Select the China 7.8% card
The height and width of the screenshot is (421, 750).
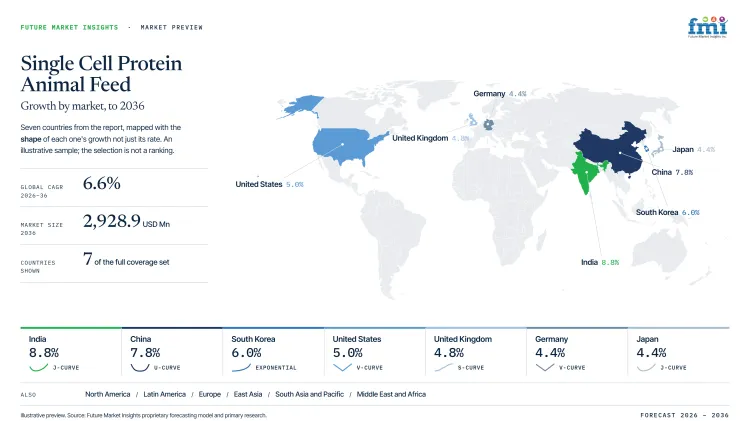pos(172,352)
